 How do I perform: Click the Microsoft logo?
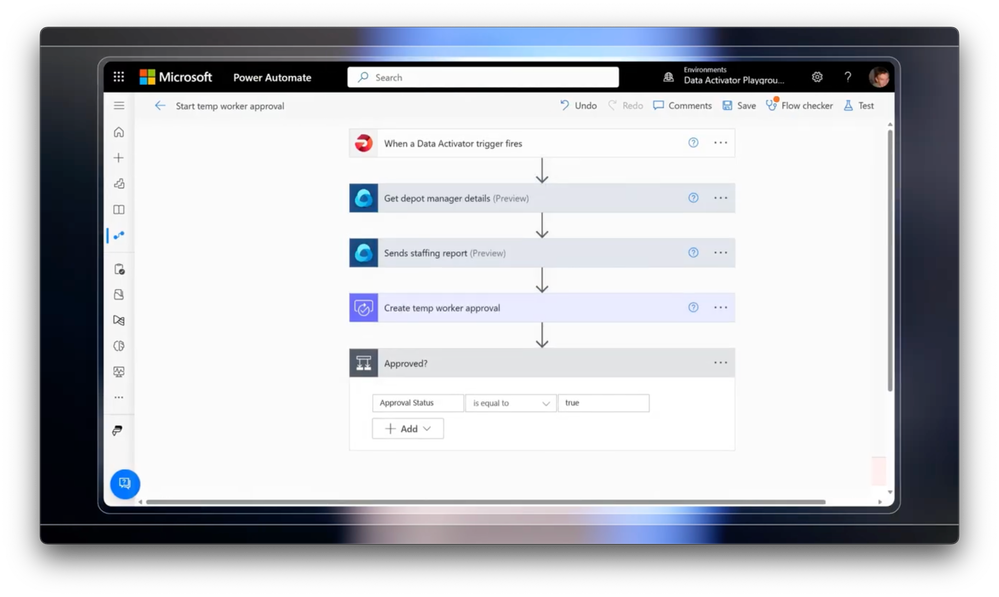pos(176,77)
